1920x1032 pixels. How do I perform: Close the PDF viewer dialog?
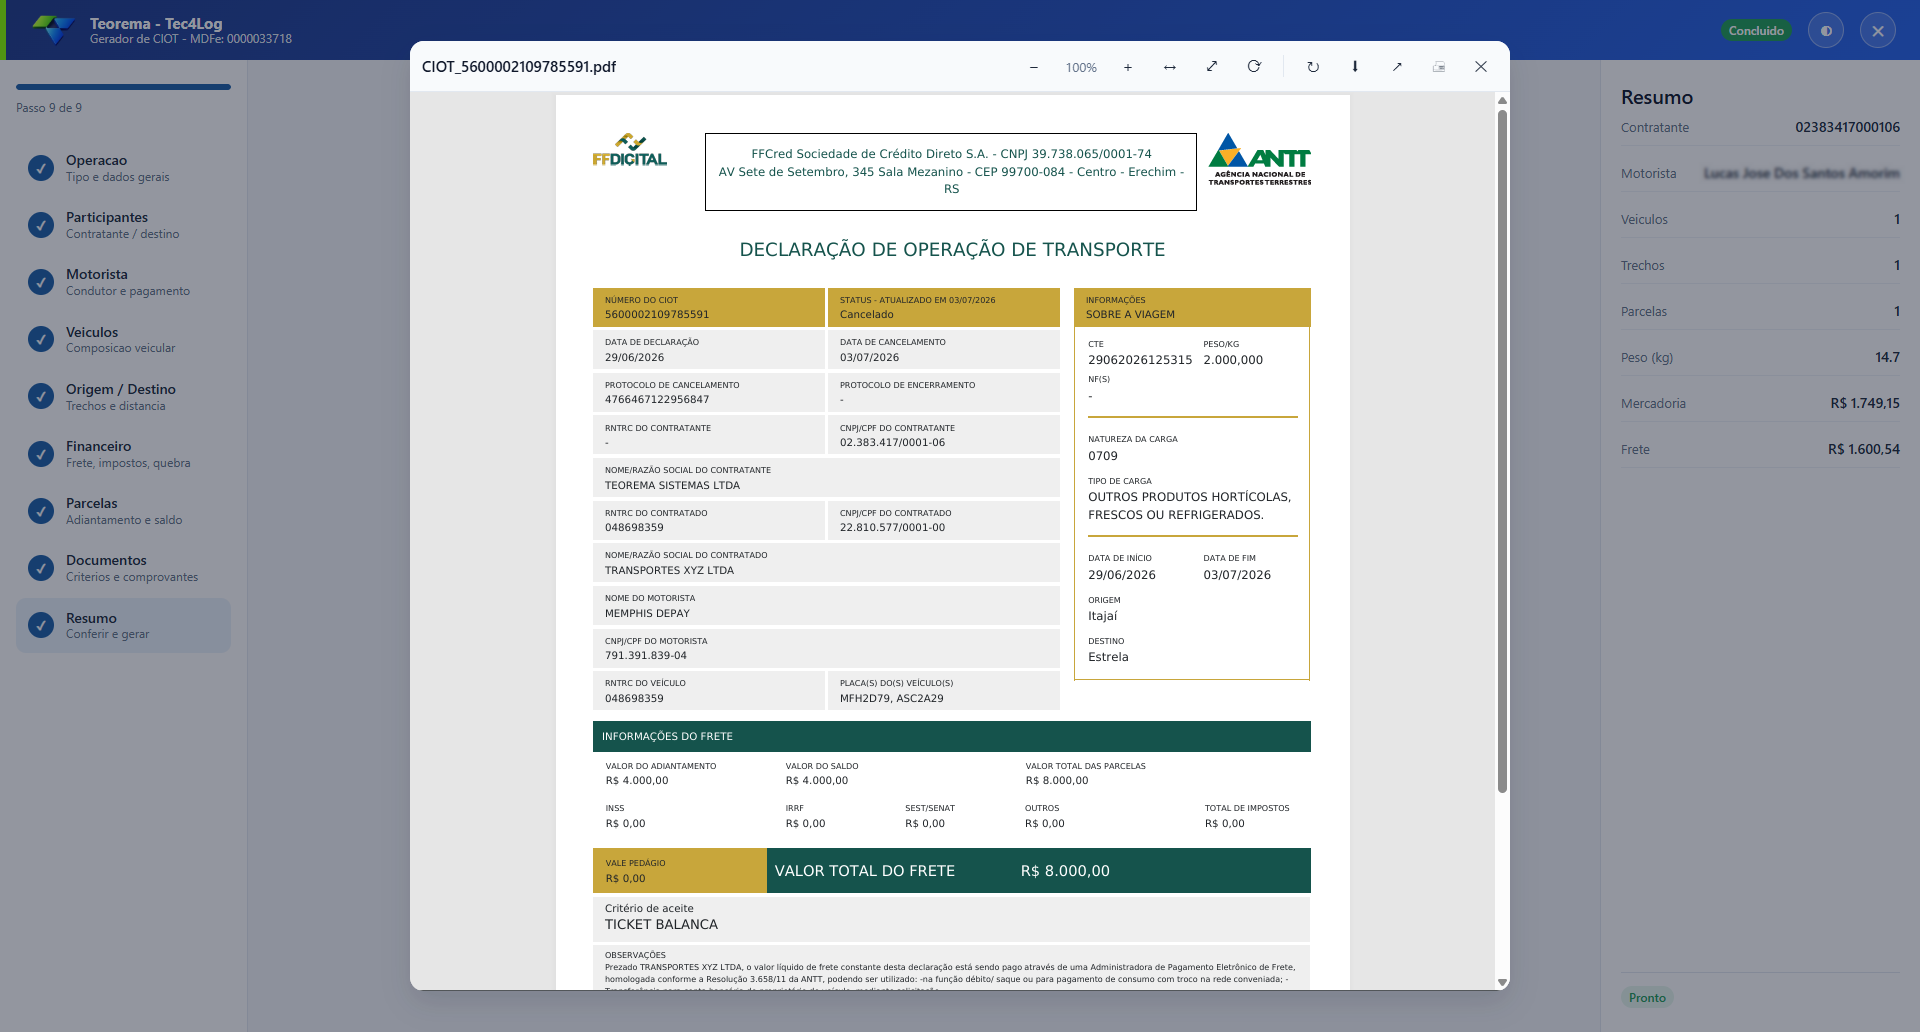(1481, 67)
